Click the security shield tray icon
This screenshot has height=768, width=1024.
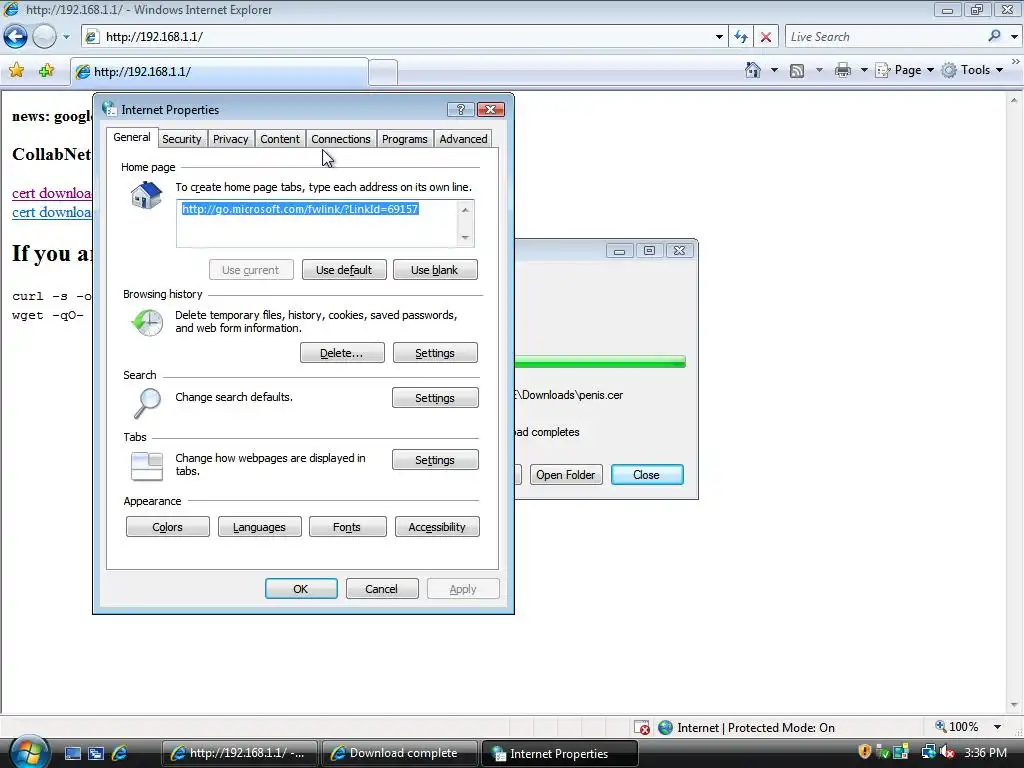[x=865, y=752]
